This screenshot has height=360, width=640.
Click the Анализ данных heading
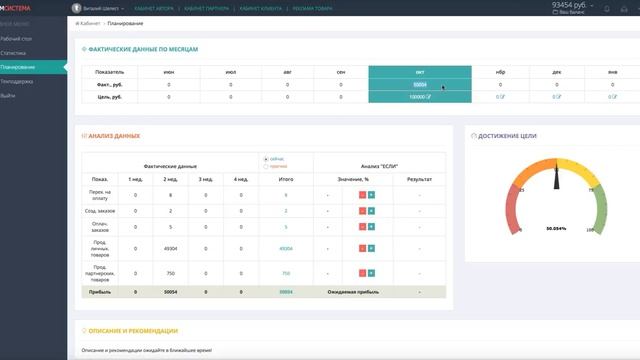click(x=114, y=136)
